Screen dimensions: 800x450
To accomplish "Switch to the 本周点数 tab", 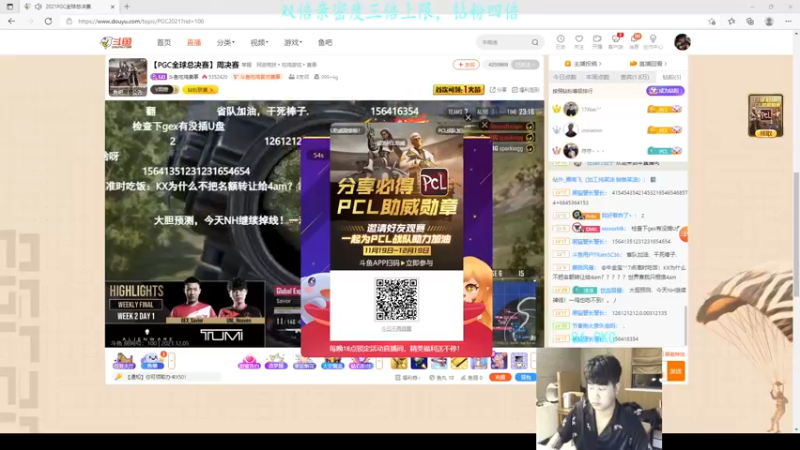I will pyautogui.click(x=597, y=77).
